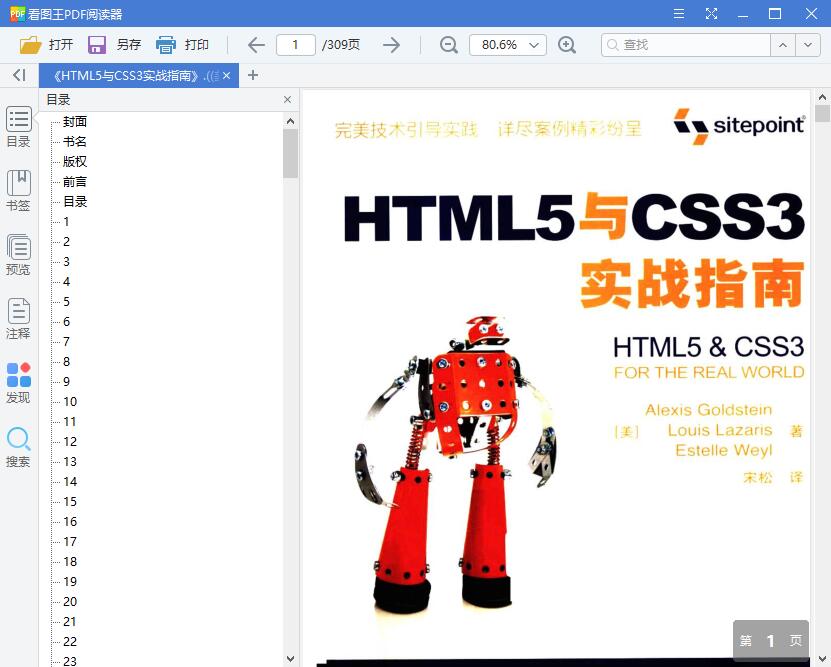This screenshot has width=831, height=667.
Task: Select the 目录 entry in the outline tree
Action: click(x=75, y=202)
